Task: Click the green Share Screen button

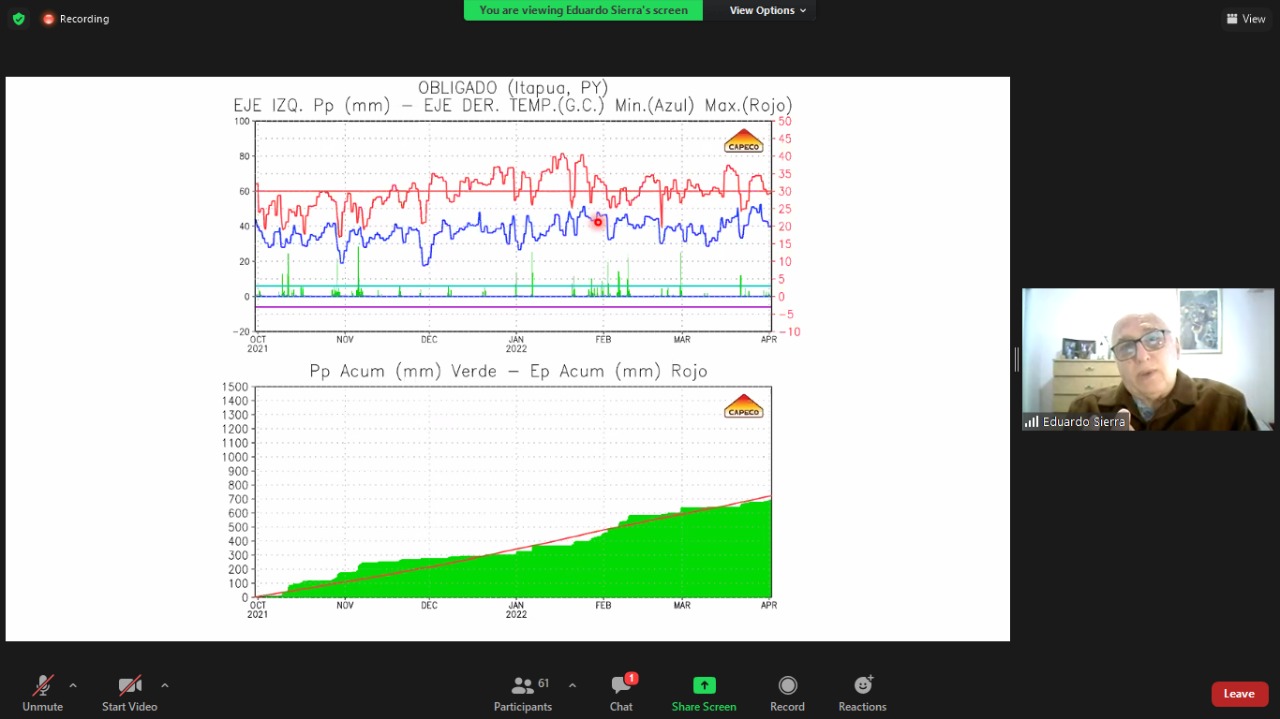Action: coord(704,693)
